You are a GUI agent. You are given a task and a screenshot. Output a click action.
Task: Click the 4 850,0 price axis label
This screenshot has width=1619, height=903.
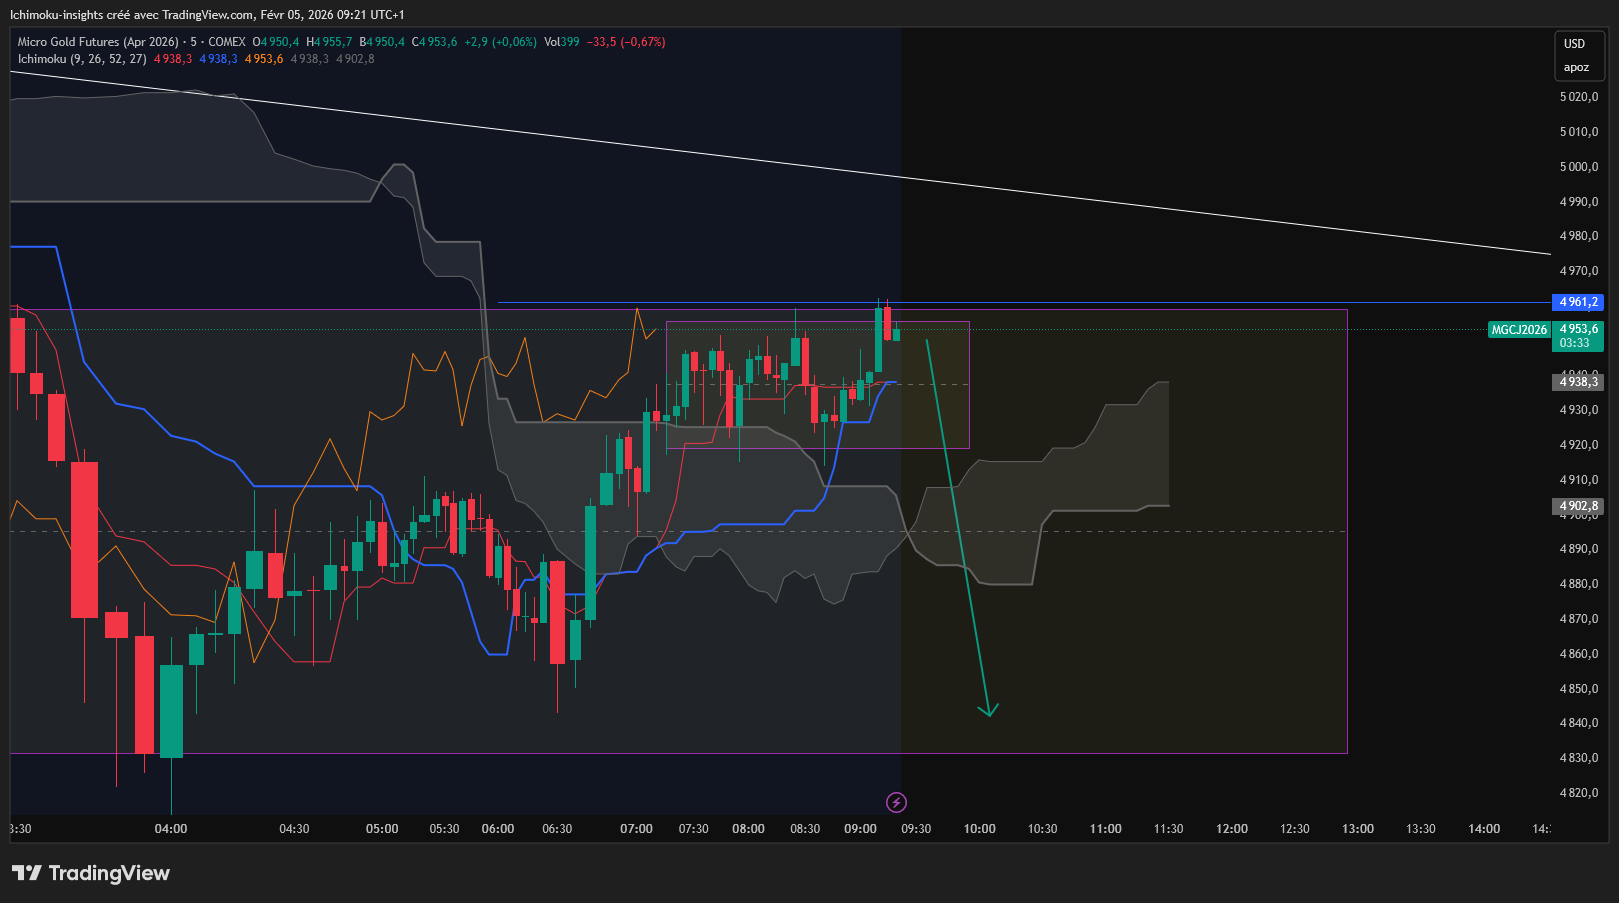[x=1579, y=689]
